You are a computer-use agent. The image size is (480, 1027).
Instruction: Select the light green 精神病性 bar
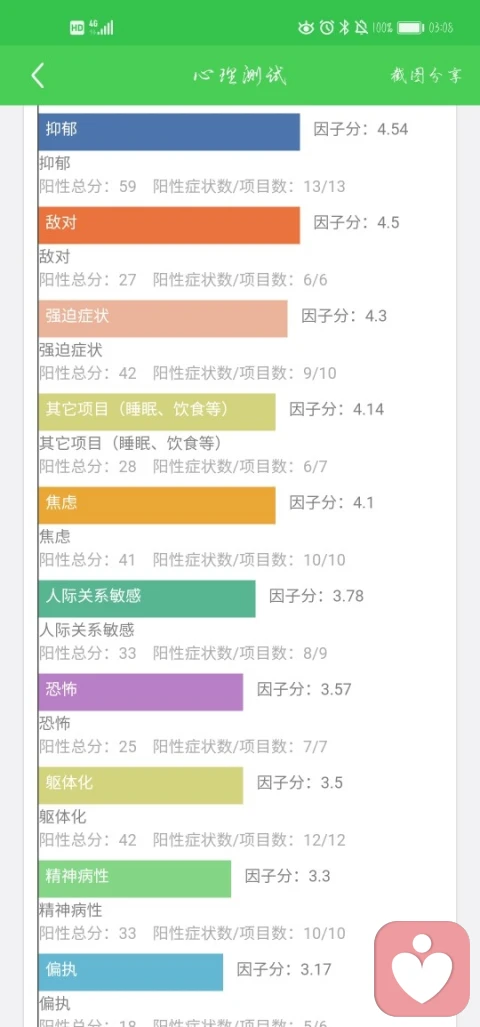click(x=134, y=878)
